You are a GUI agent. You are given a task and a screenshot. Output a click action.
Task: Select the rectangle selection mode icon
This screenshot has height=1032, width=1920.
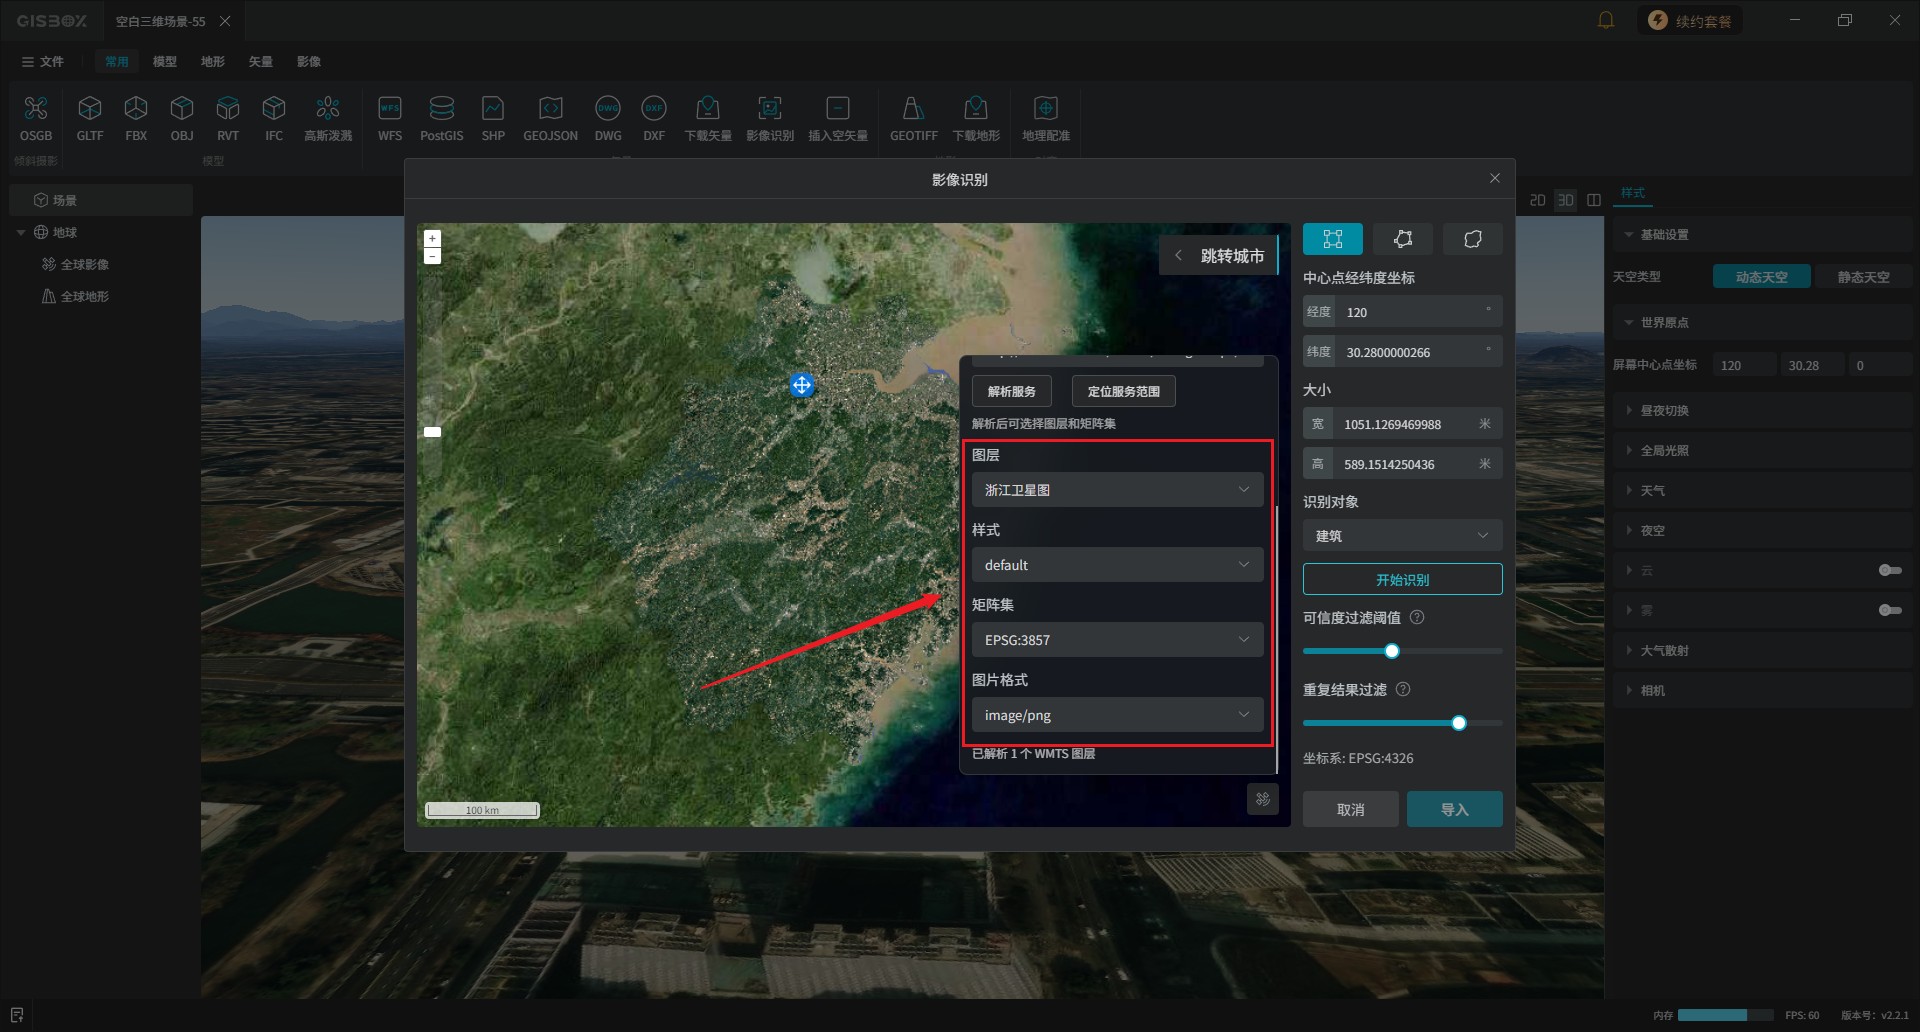[x=1332, y=239]
